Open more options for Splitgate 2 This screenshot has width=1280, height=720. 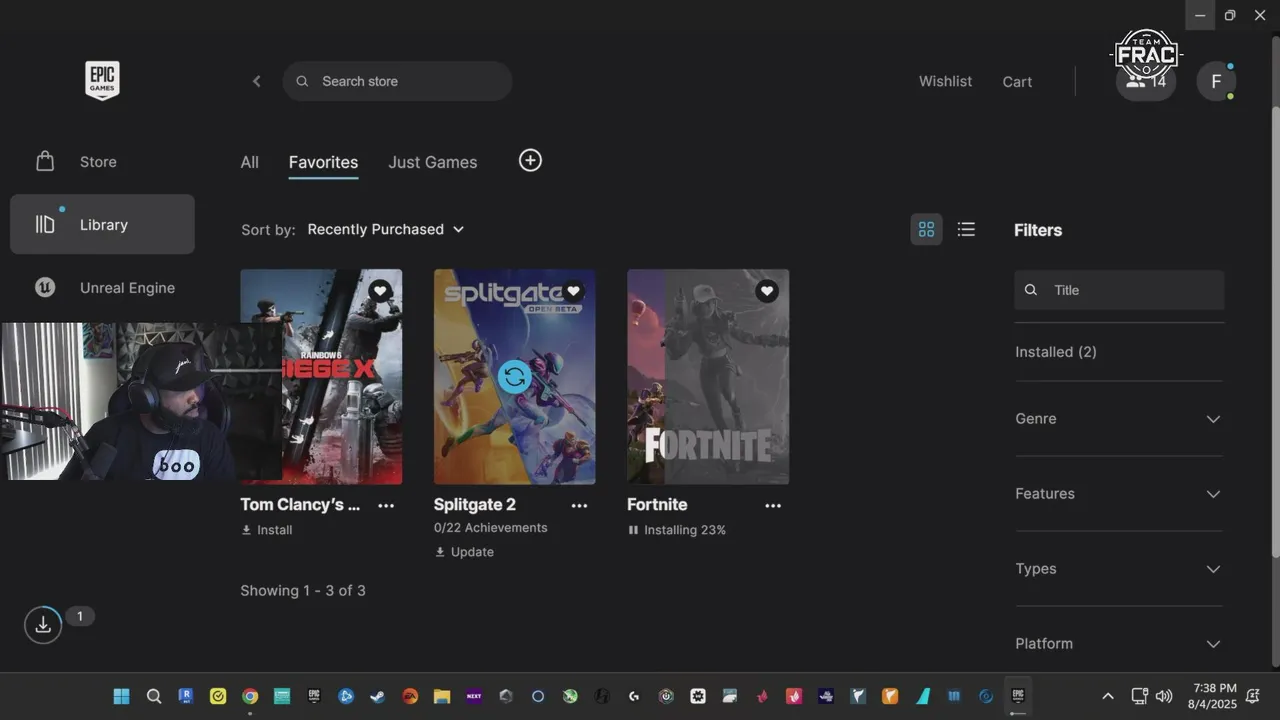tap(579, 506)
